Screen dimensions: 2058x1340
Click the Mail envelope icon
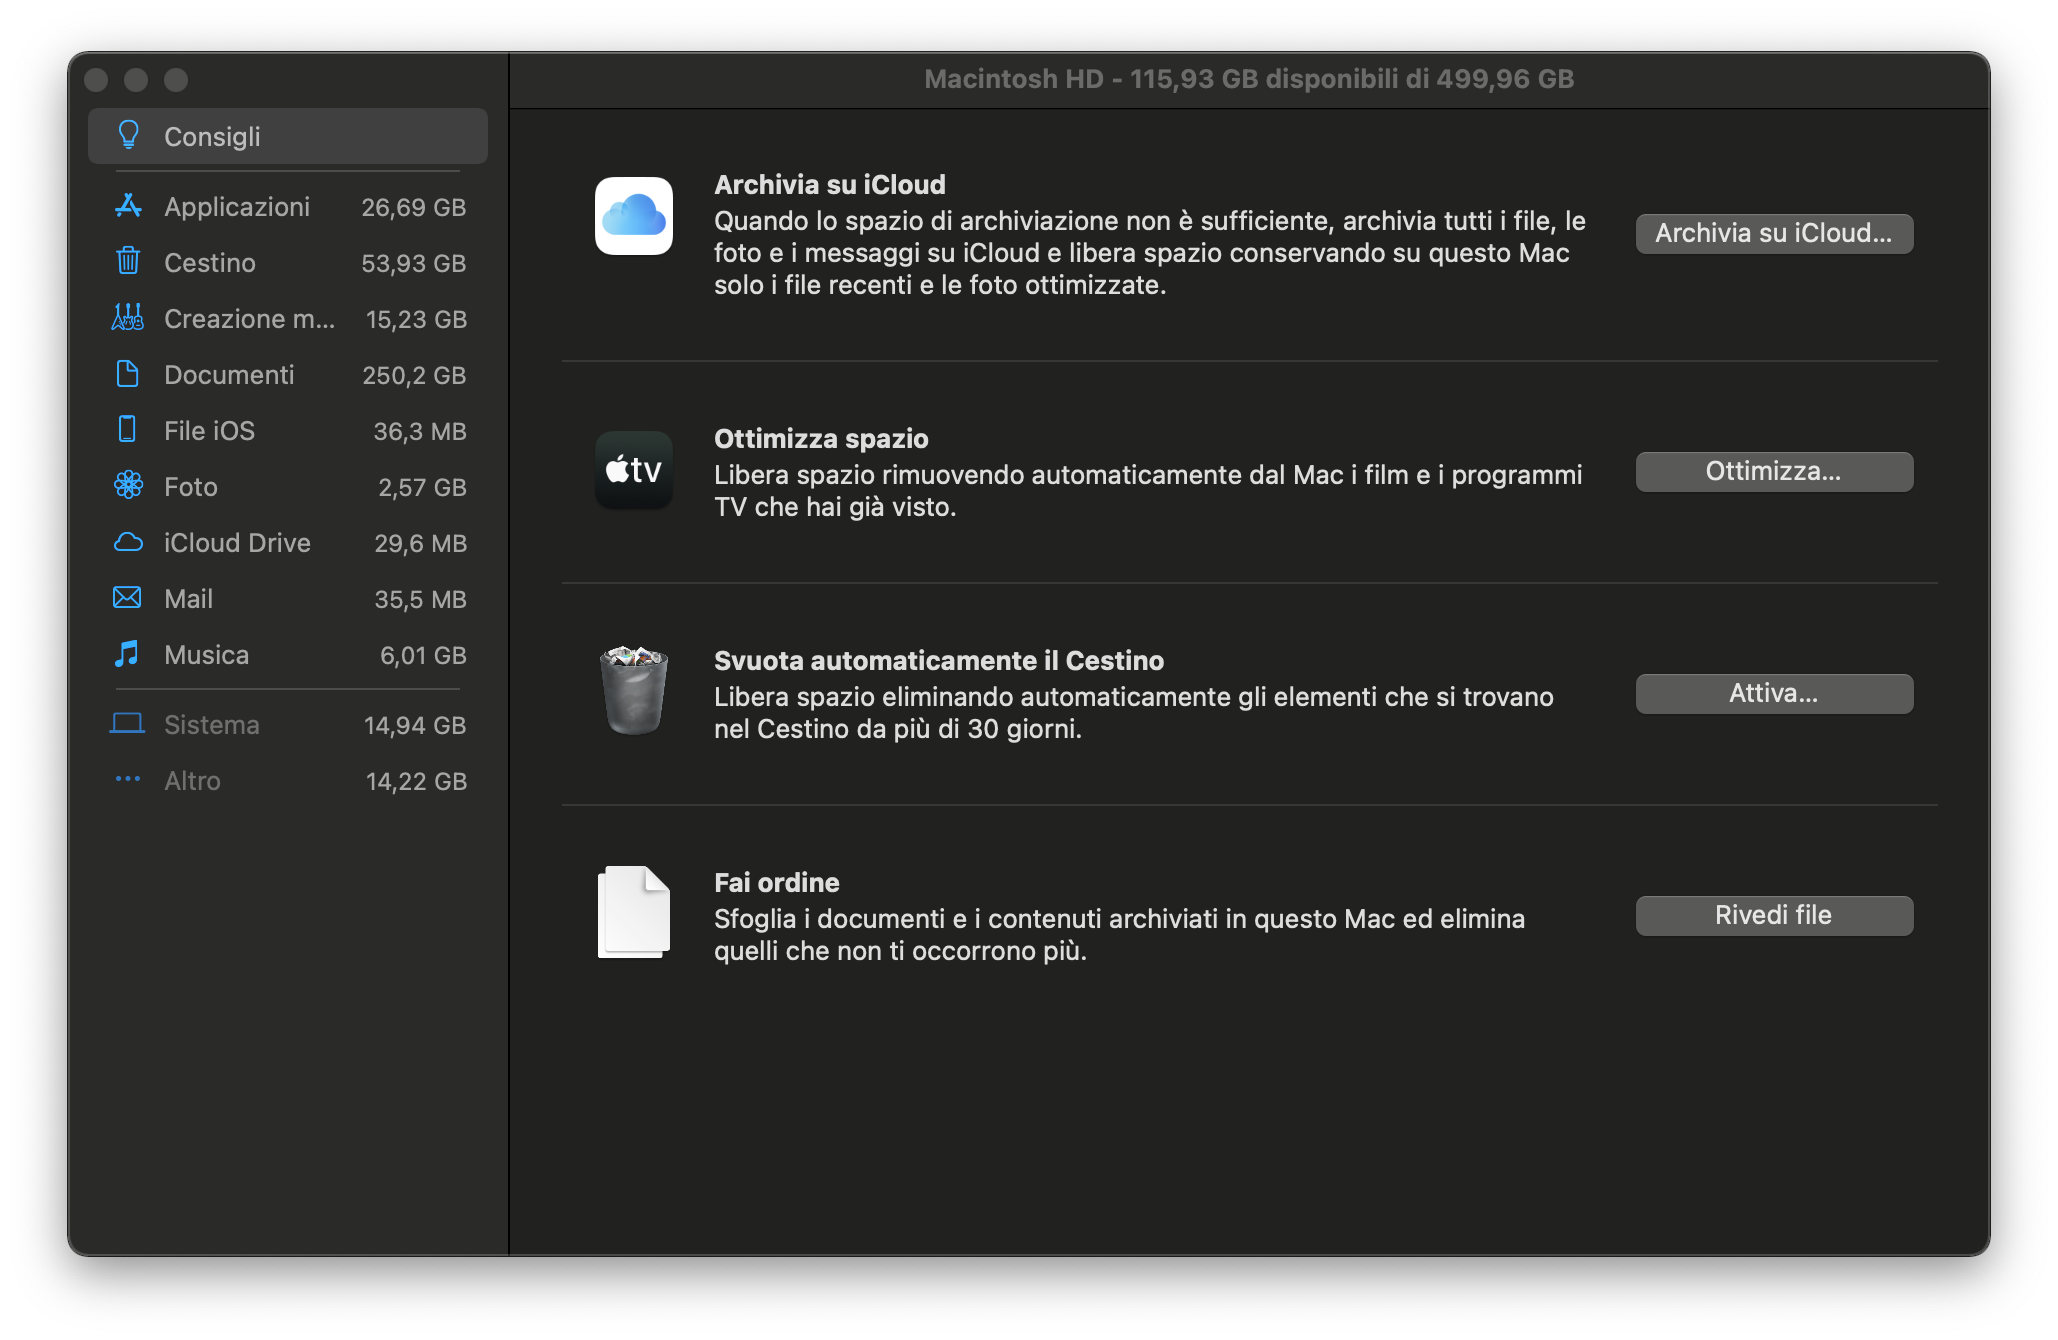pos(128,597)
